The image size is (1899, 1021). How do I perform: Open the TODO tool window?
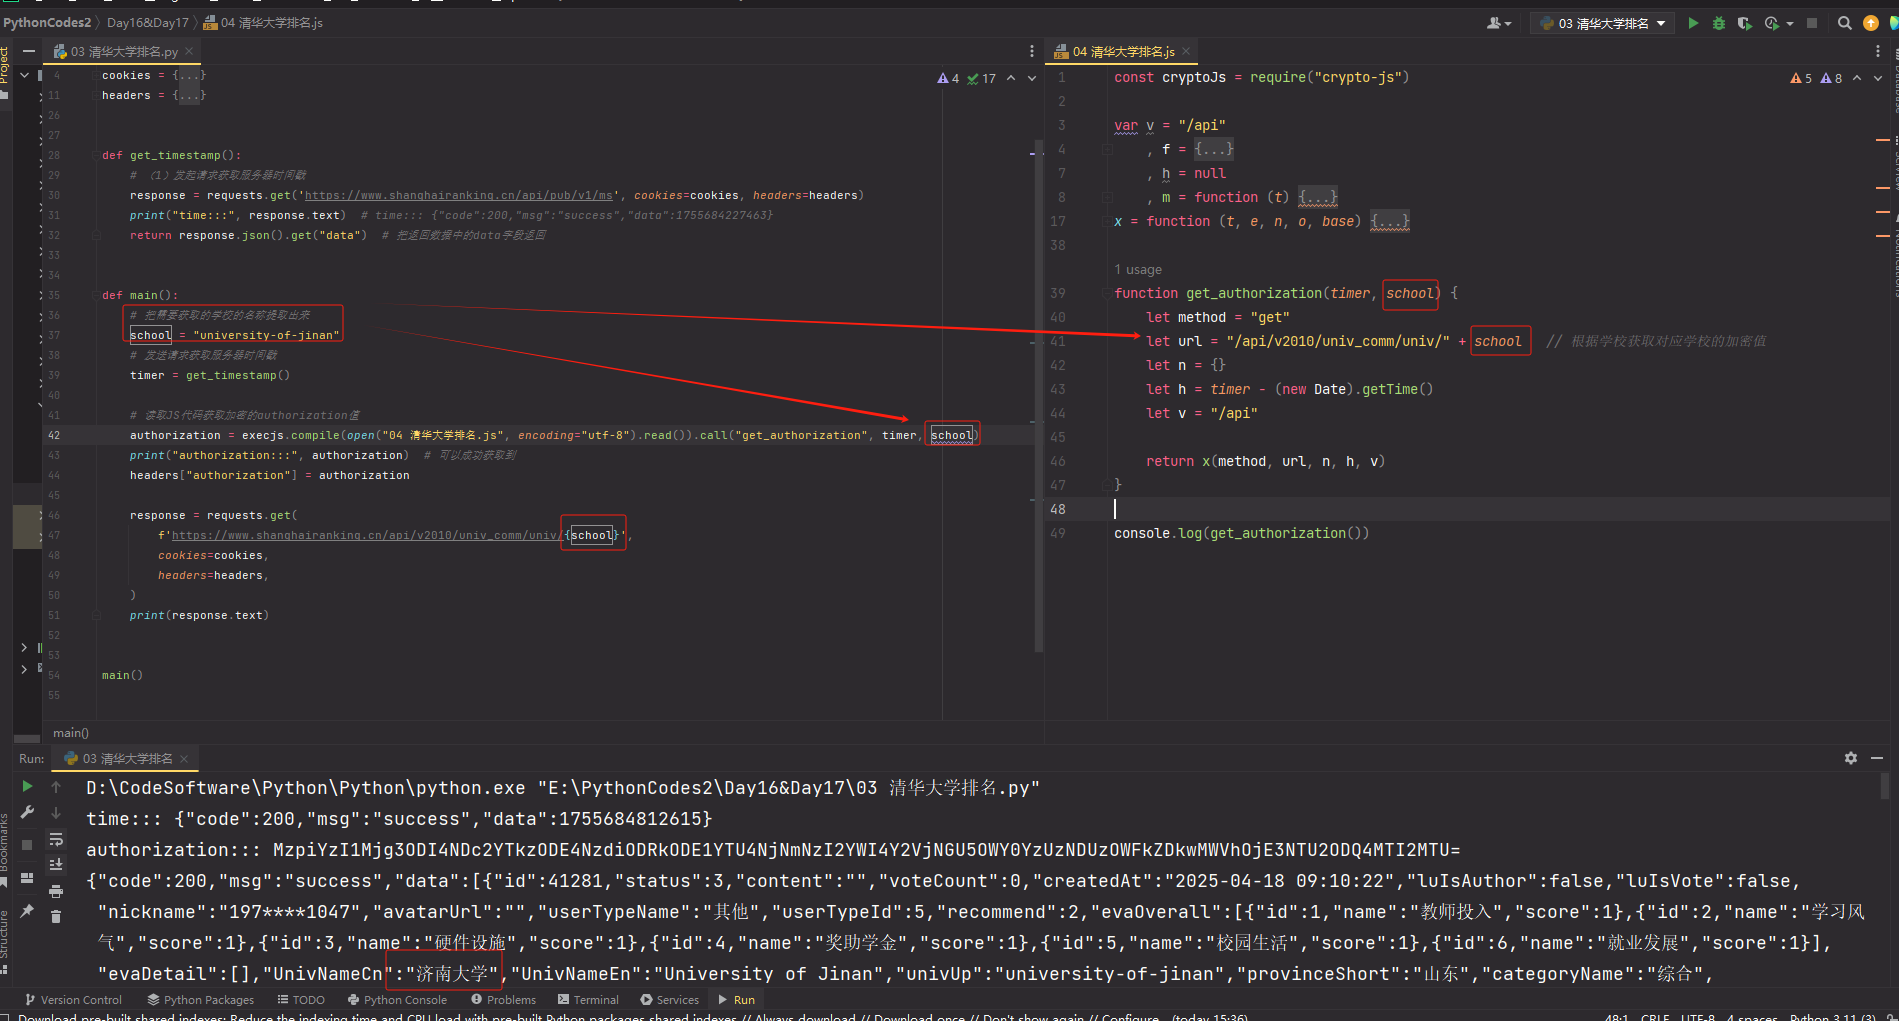click(x=300, y=999)
